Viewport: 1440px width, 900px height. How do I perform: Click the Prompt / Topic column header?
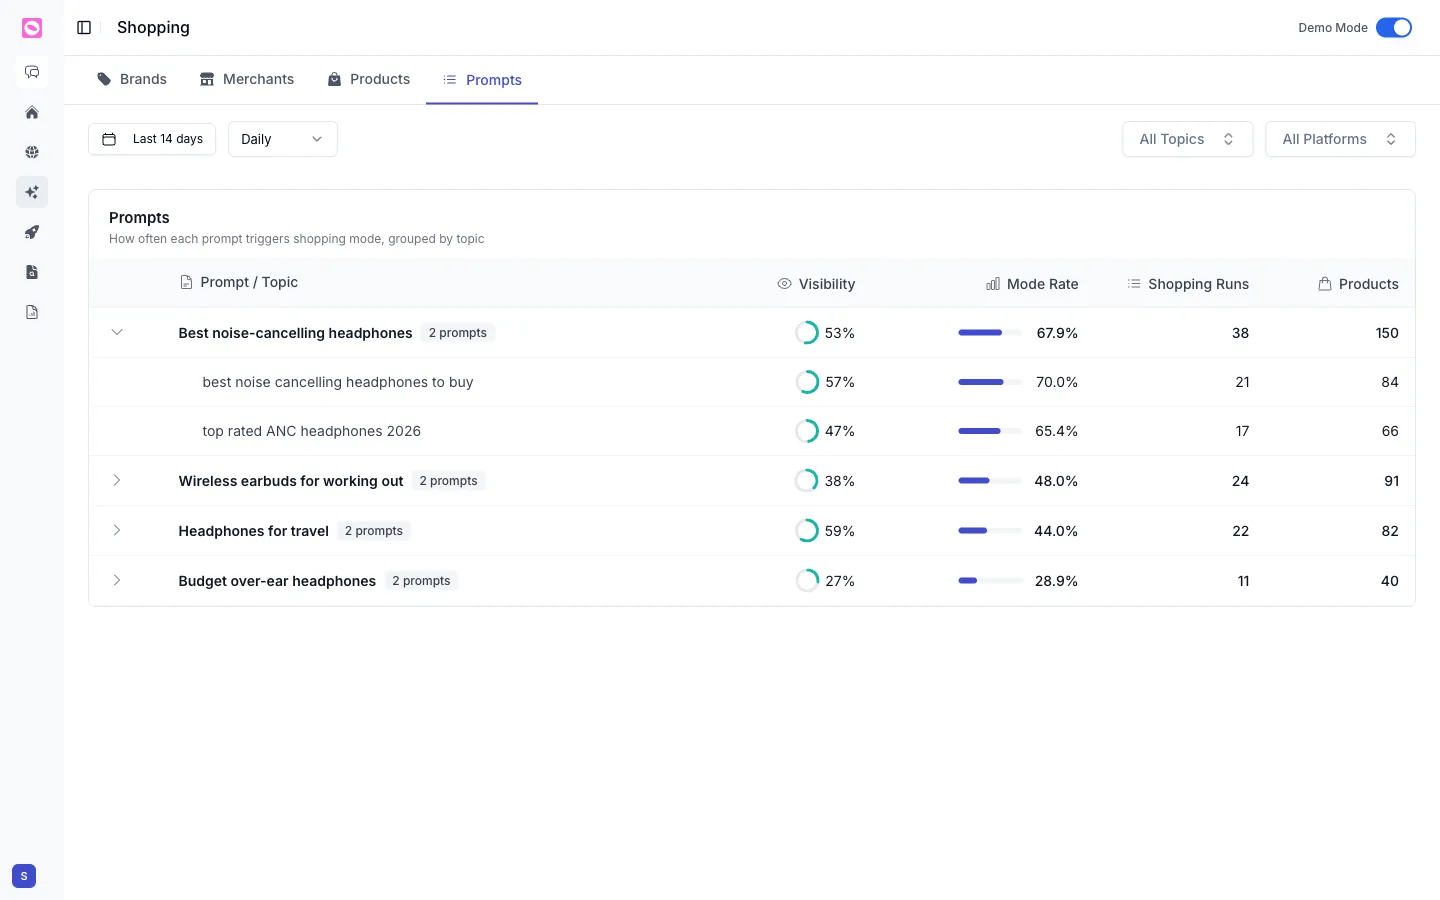click(239, 282)
